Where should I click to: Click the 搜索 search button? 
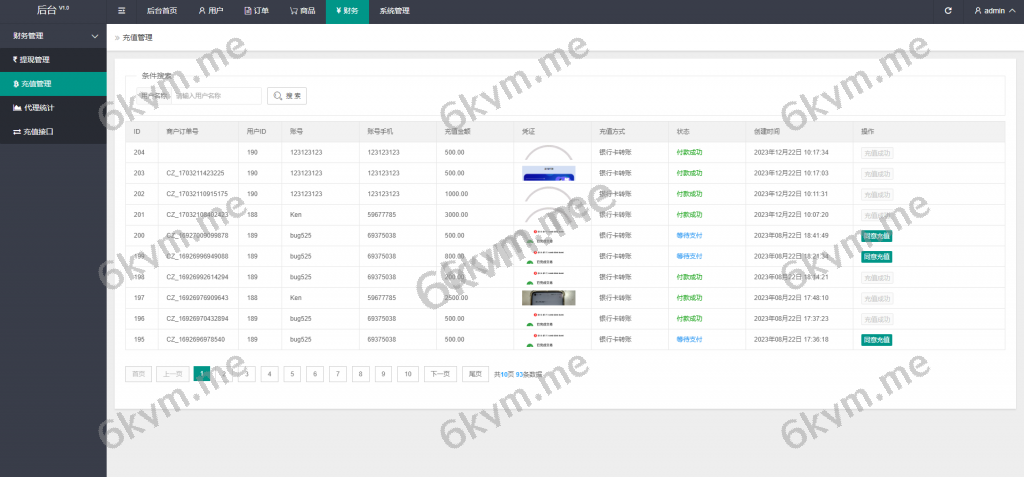click(287, 96)
